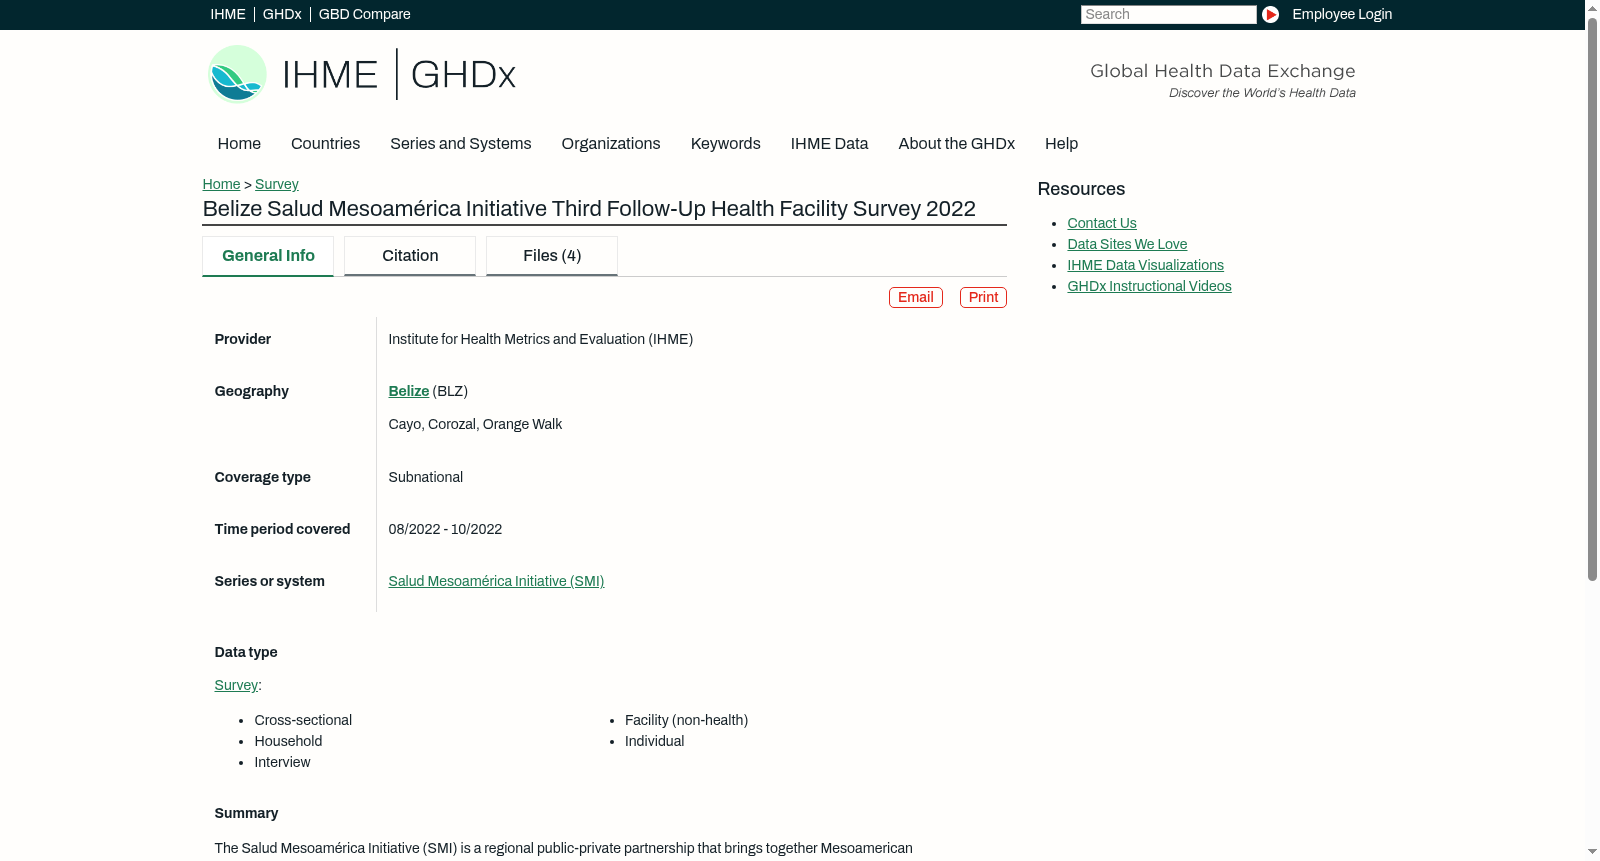Image resolution: width=1600 pixels, height=861 pixels.
Task: Open GHDx link in top bar
Action: [x=282, y=14]
